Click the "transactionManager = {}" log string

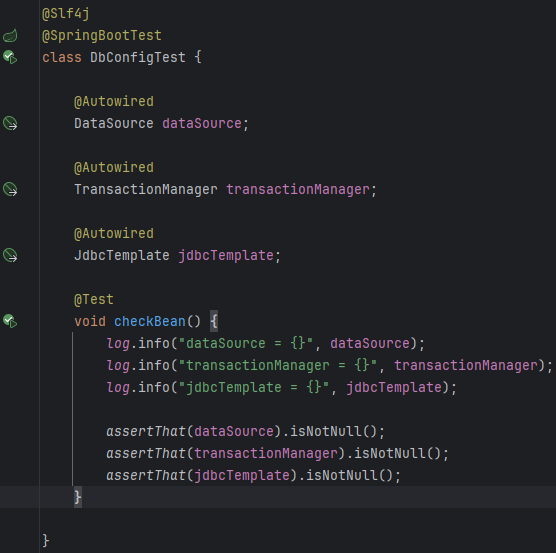tap(277, 365)
